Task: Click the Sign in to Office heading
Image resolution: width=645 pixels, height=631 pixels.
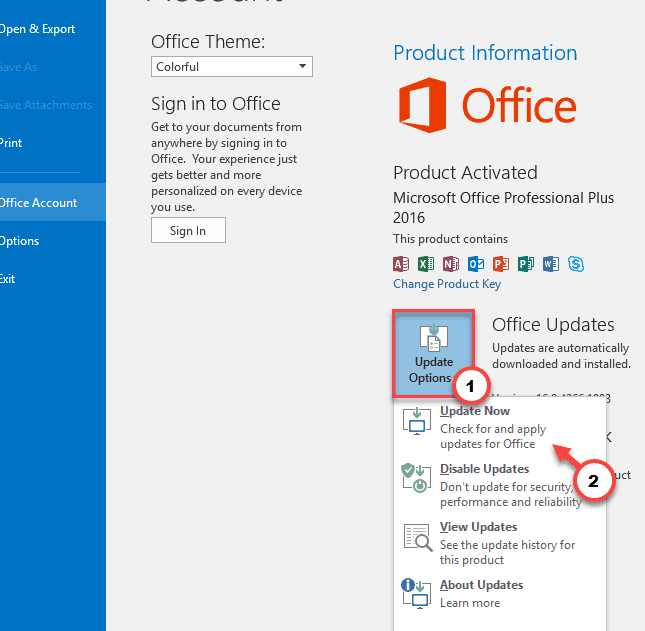Action: [216, 104]
